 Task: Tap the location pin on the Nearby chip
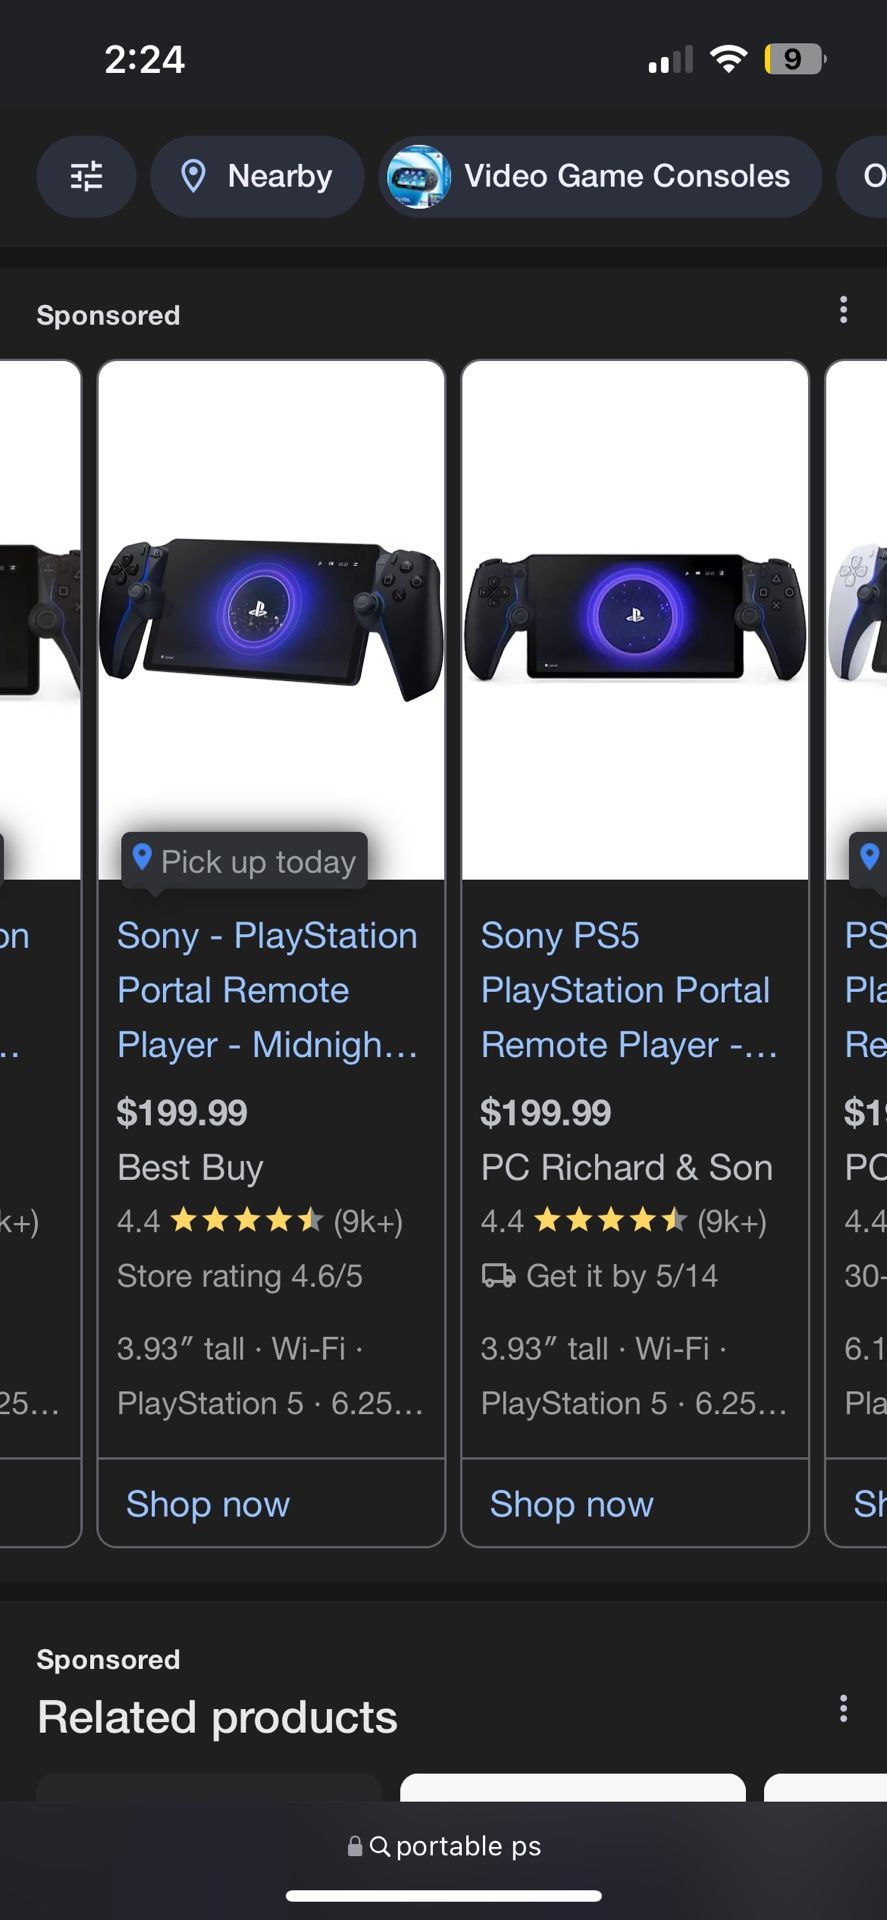pos(196,177)
